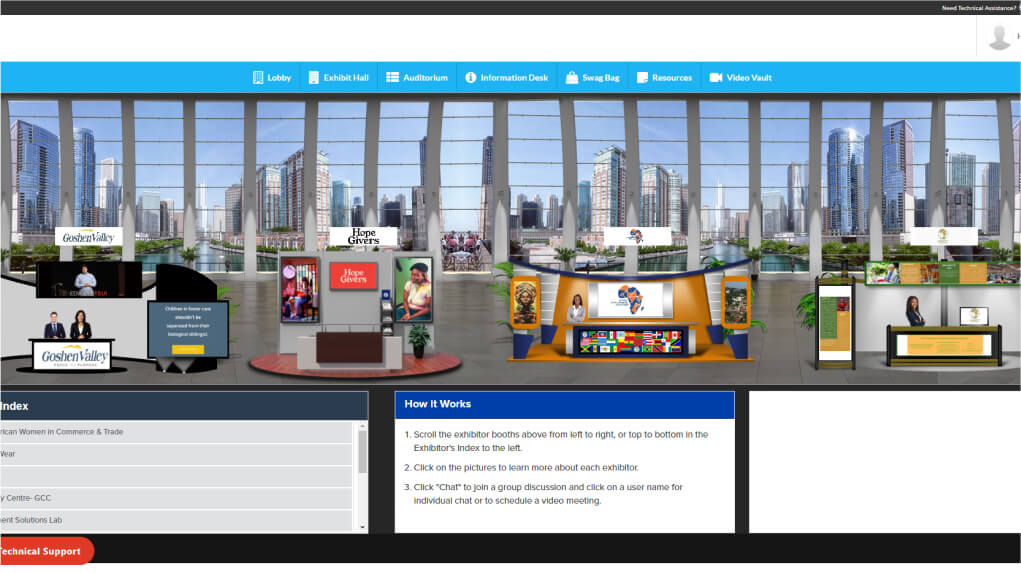Click the Resources document icon
Viewport: 1021px width, 573px height.
coord(642,77)
